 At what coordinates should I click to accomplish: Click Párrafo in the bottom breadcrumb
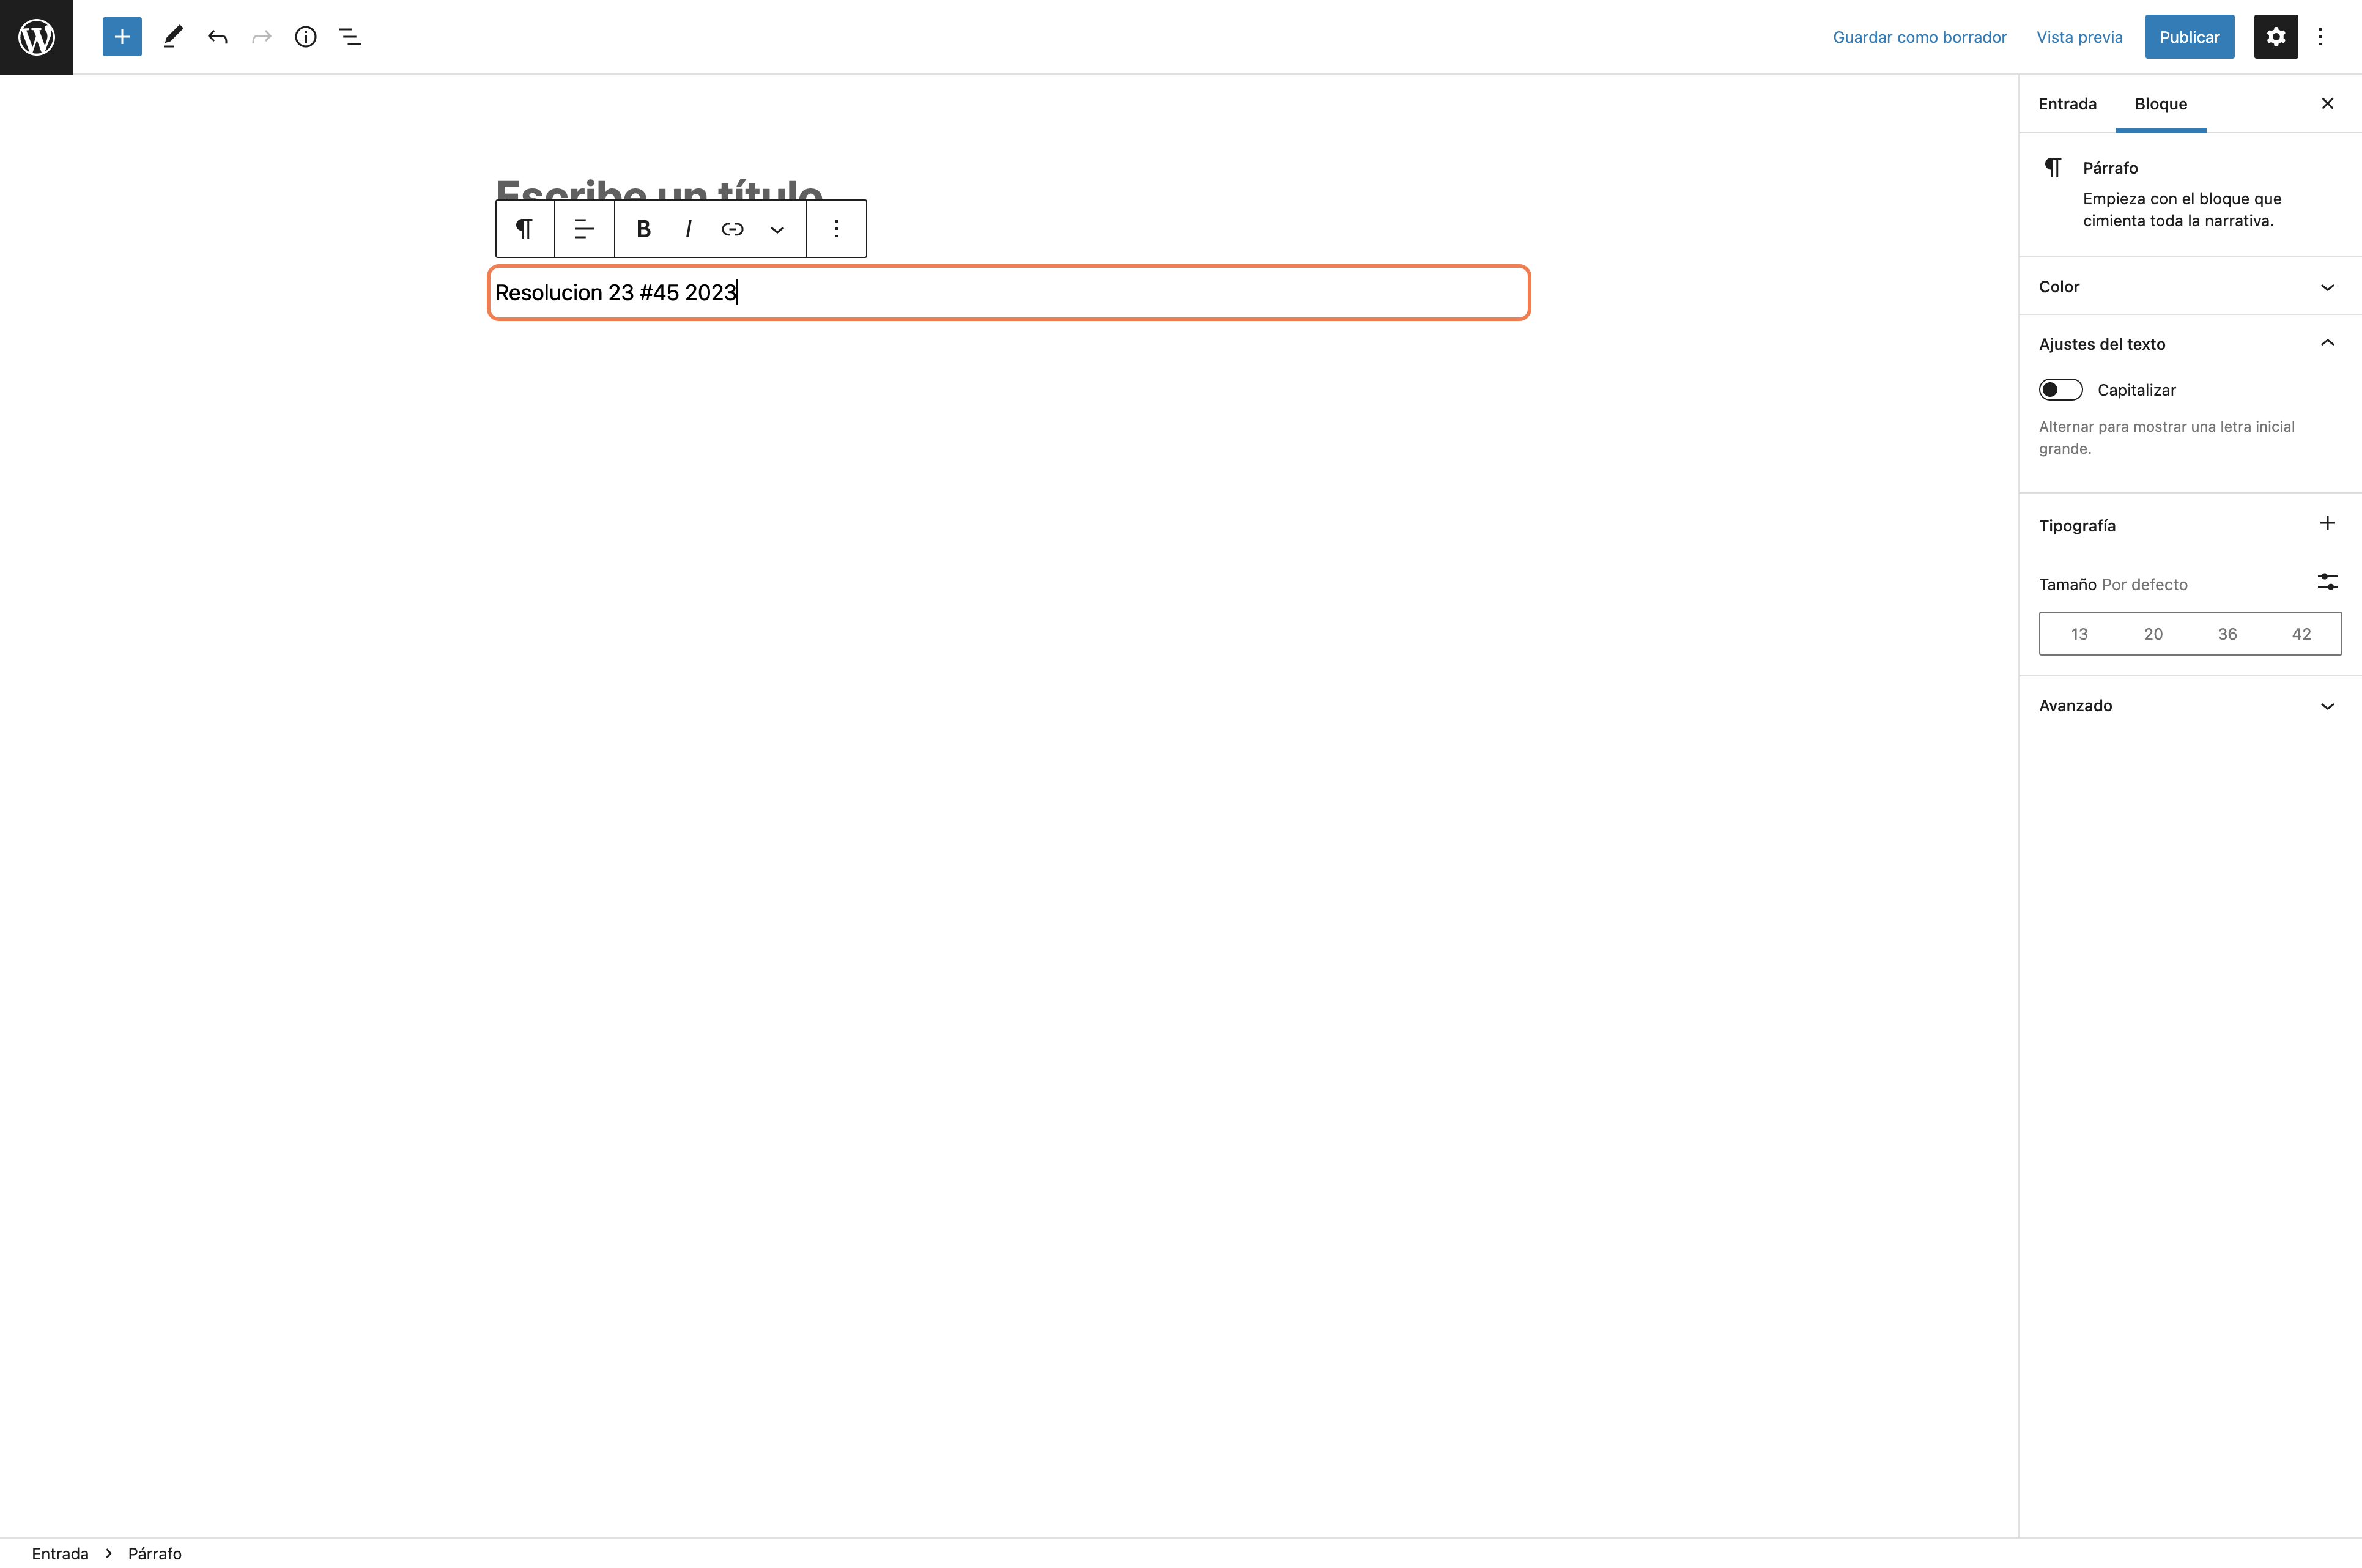coord(155,1553)
